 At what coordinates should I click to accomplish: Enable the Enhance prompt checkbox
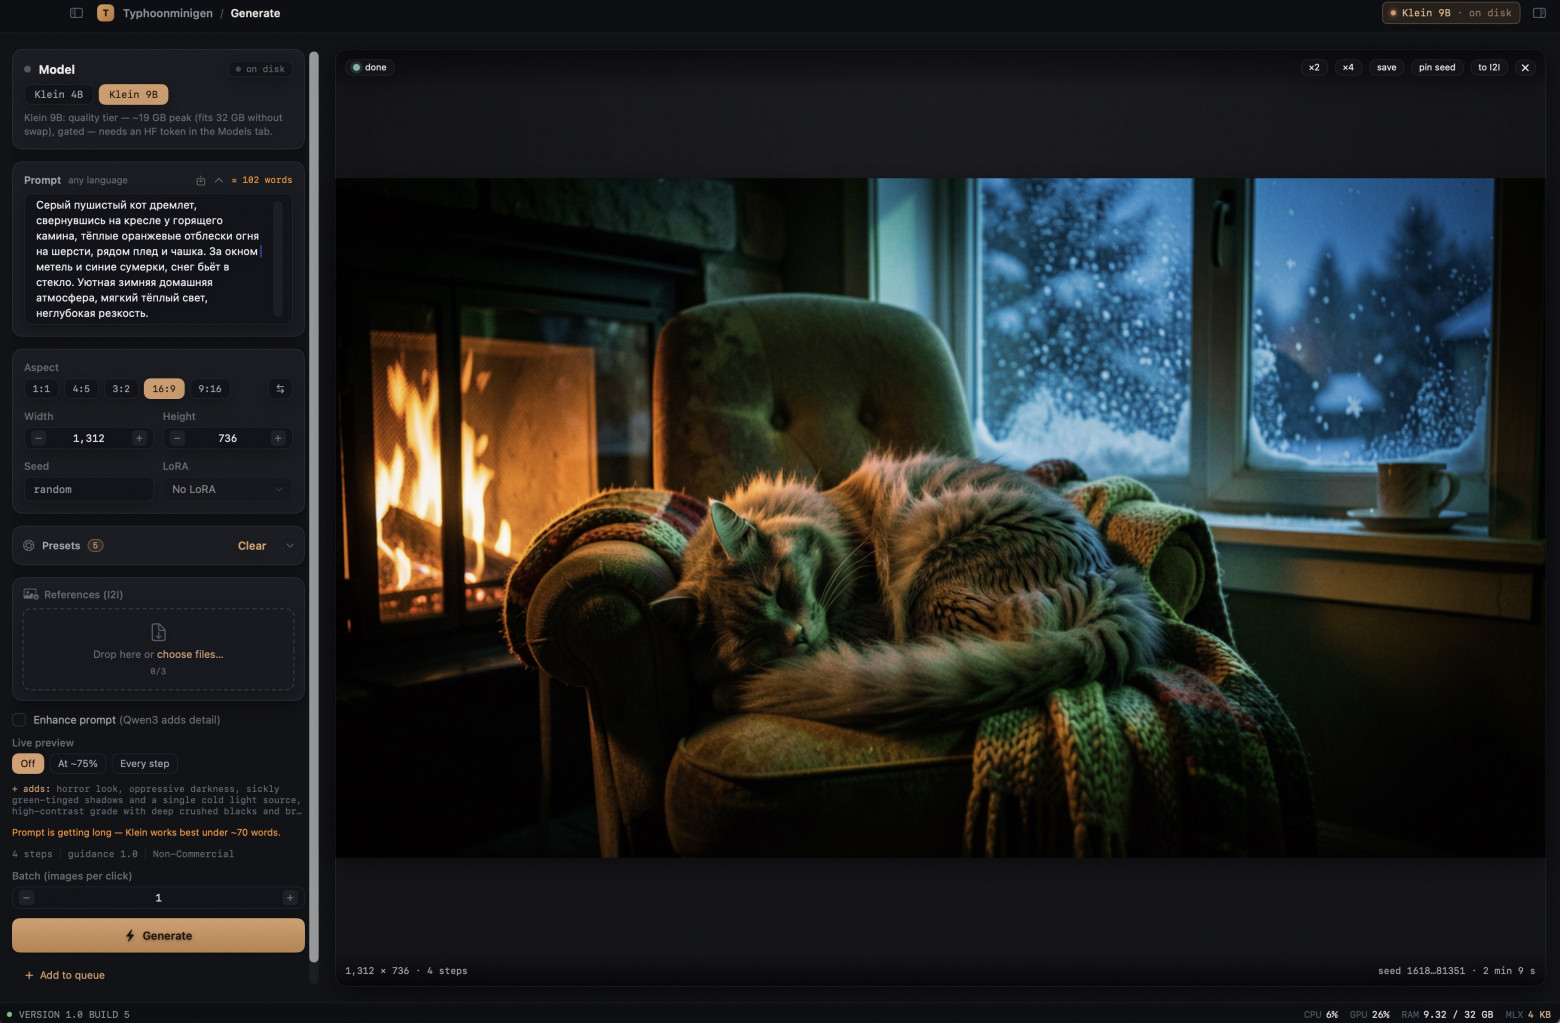click(x=19, y=720)
